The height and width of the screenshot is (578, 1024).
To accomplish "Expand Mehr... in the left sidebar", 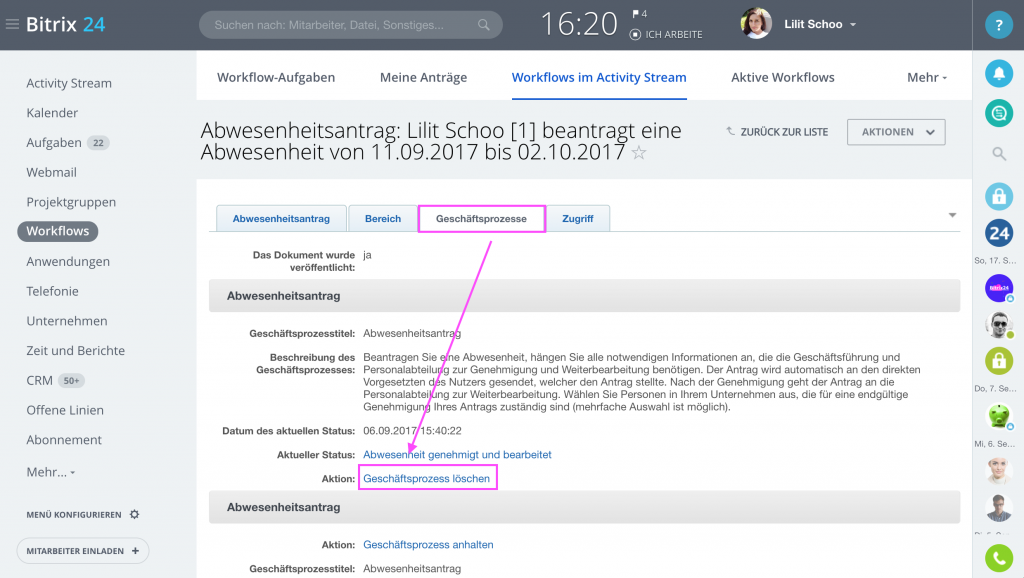I will (x=50, y=472).
